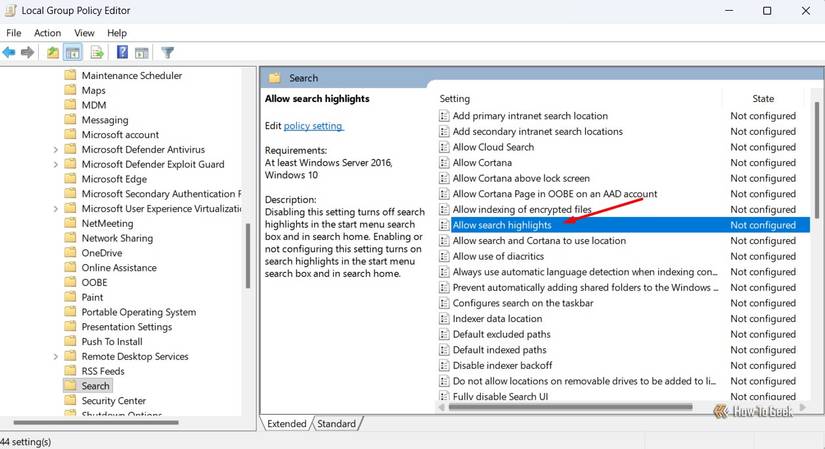
Task: Click the policy icon beside Default indexed paths
Action: (444, 350)
